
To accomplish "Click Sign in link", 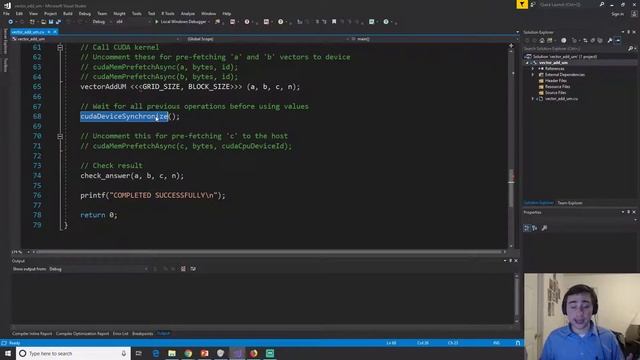I will [618, 14].
